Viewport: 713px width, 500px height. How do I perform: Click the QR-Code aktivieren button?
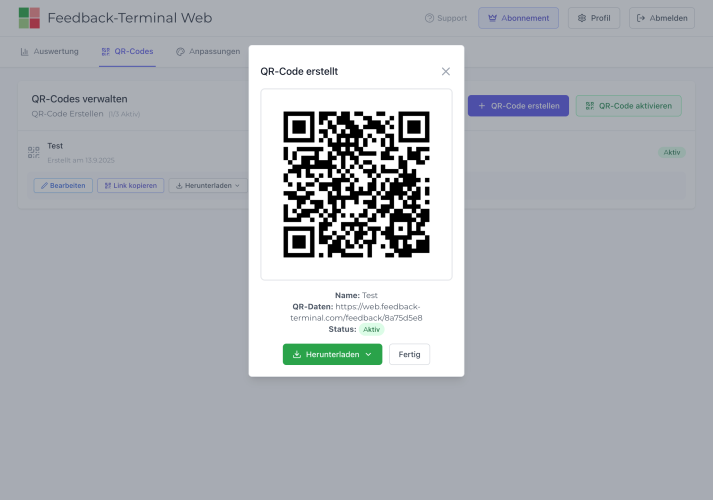click(628, 106)
